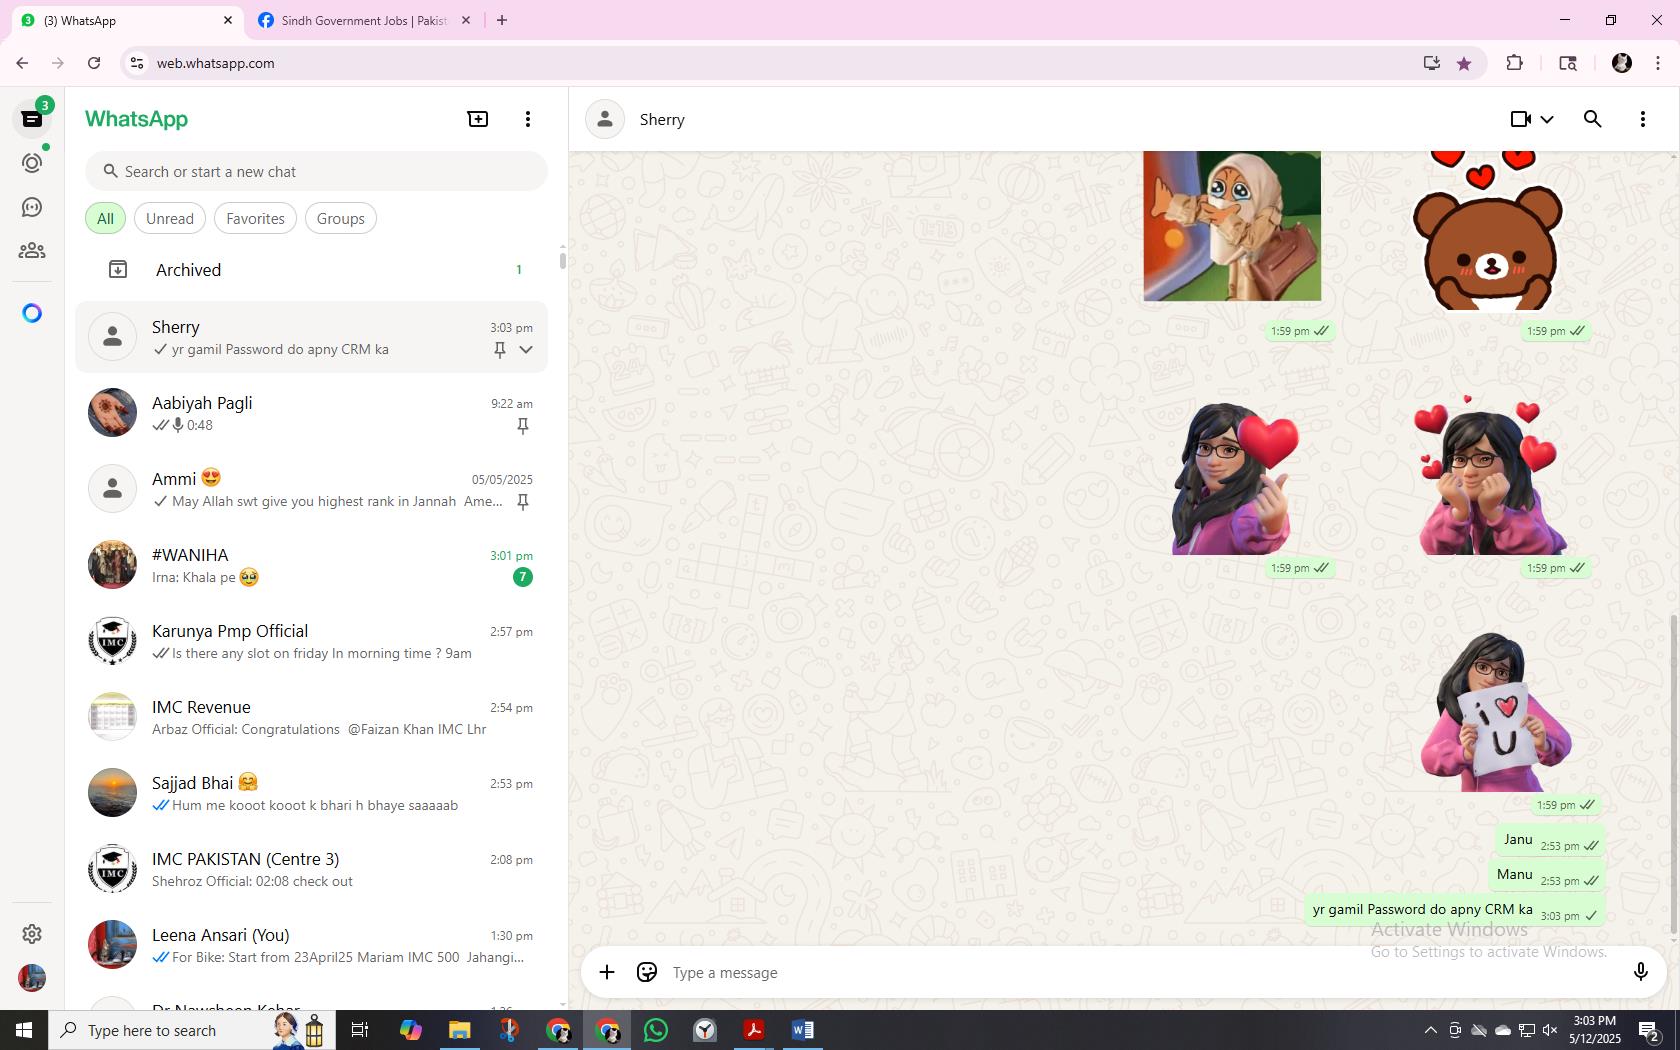Click the conversation scrollbar thumb

[x=1674, y=775]
